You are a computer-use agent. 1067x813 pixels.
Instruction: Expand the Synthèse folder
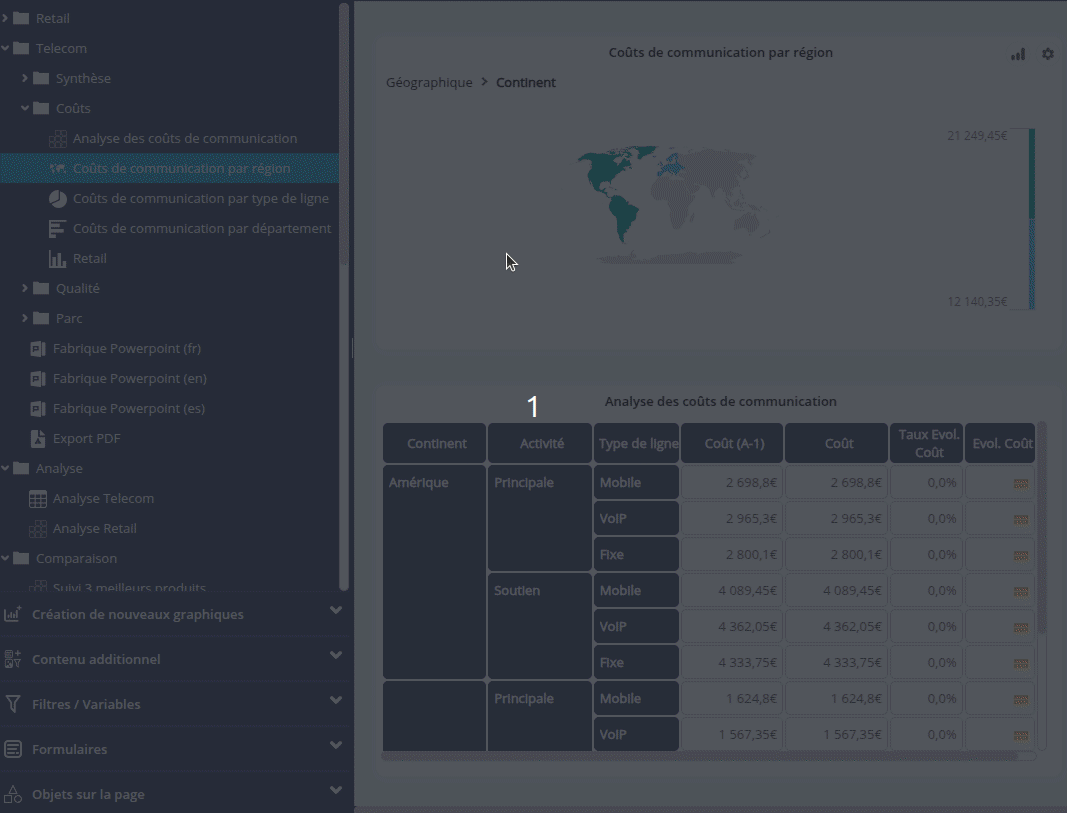coord(26,78)
